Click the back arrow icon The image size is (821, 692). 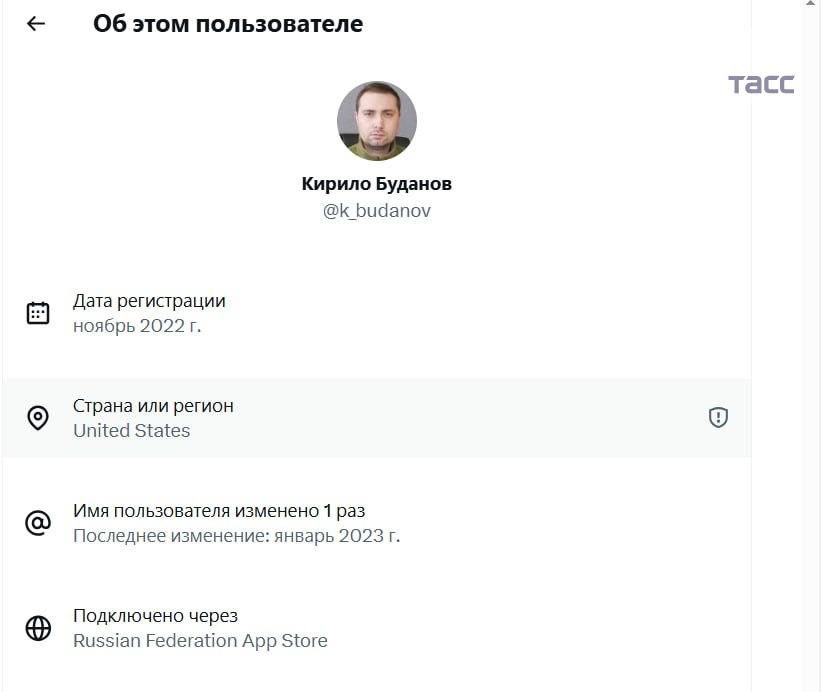coord(36,24)
